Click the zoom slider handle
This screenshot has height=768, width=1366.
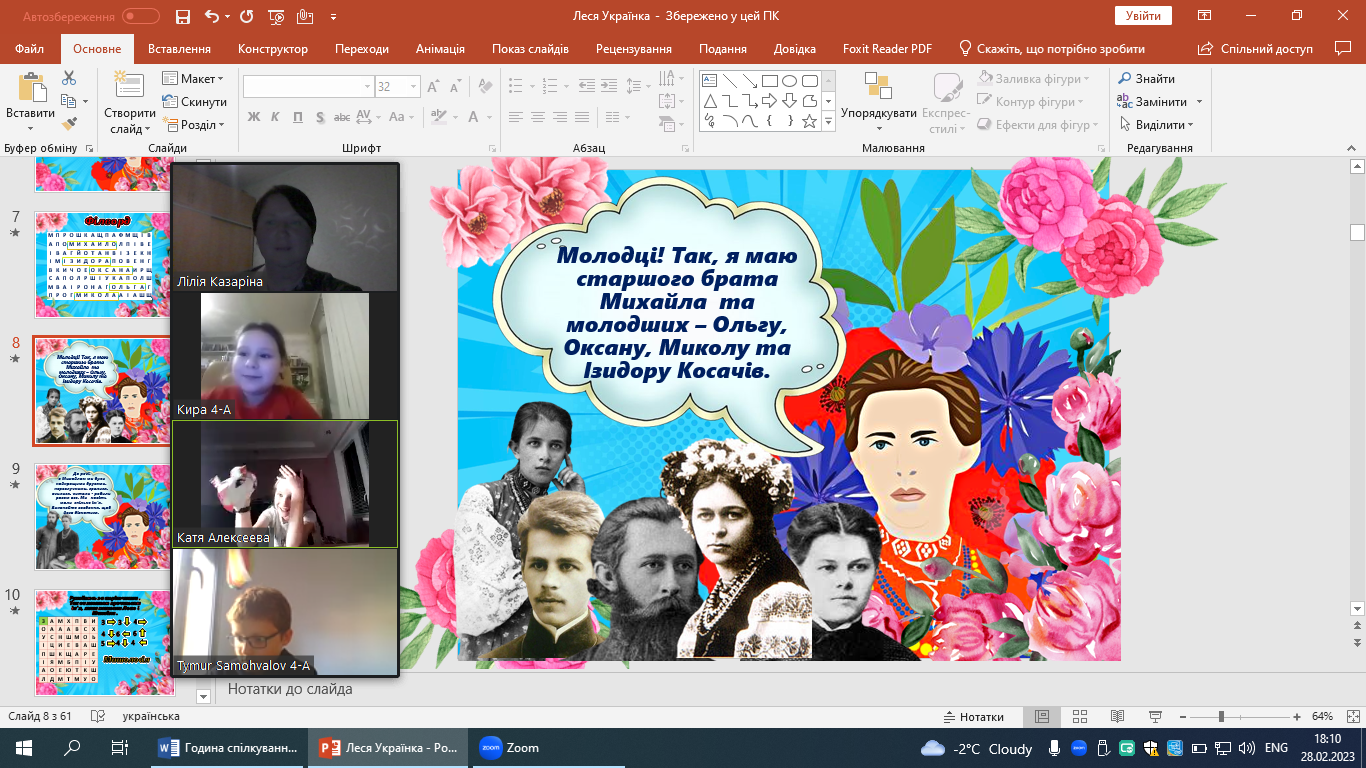[x=1221, y=716]
